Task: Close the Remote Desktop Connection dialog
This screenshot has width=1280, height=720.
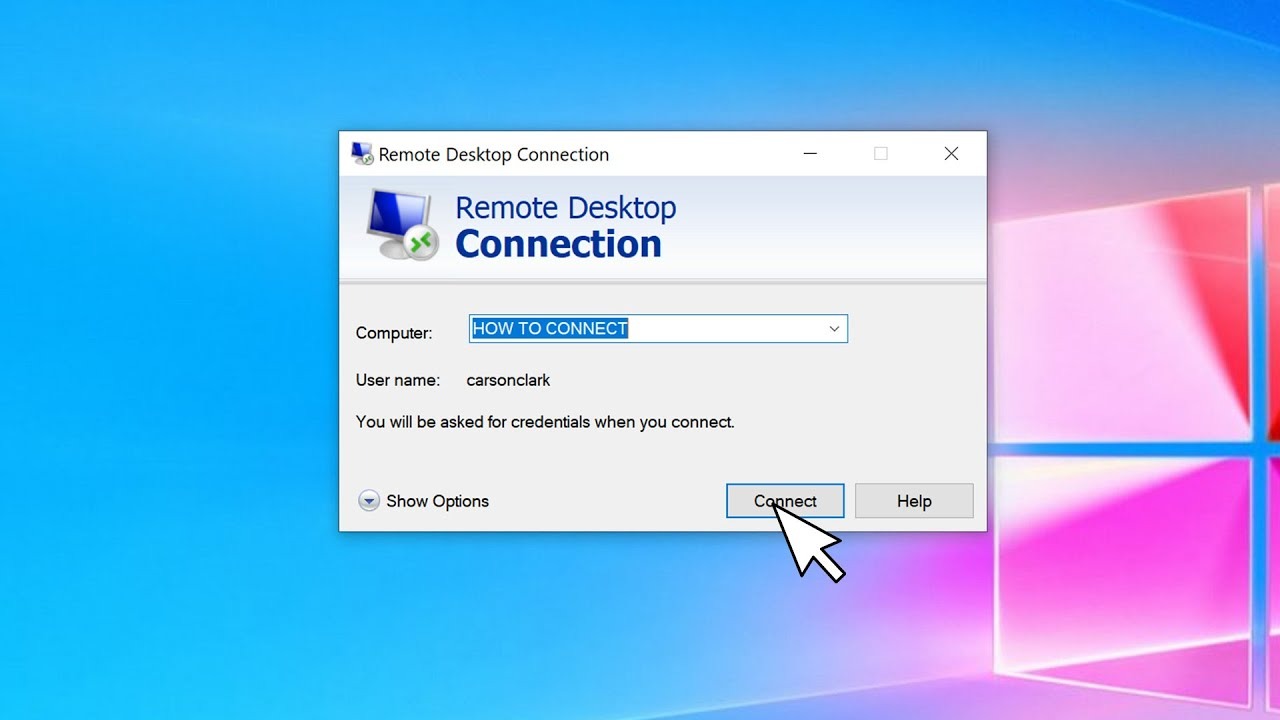Action: pos(951,154)
